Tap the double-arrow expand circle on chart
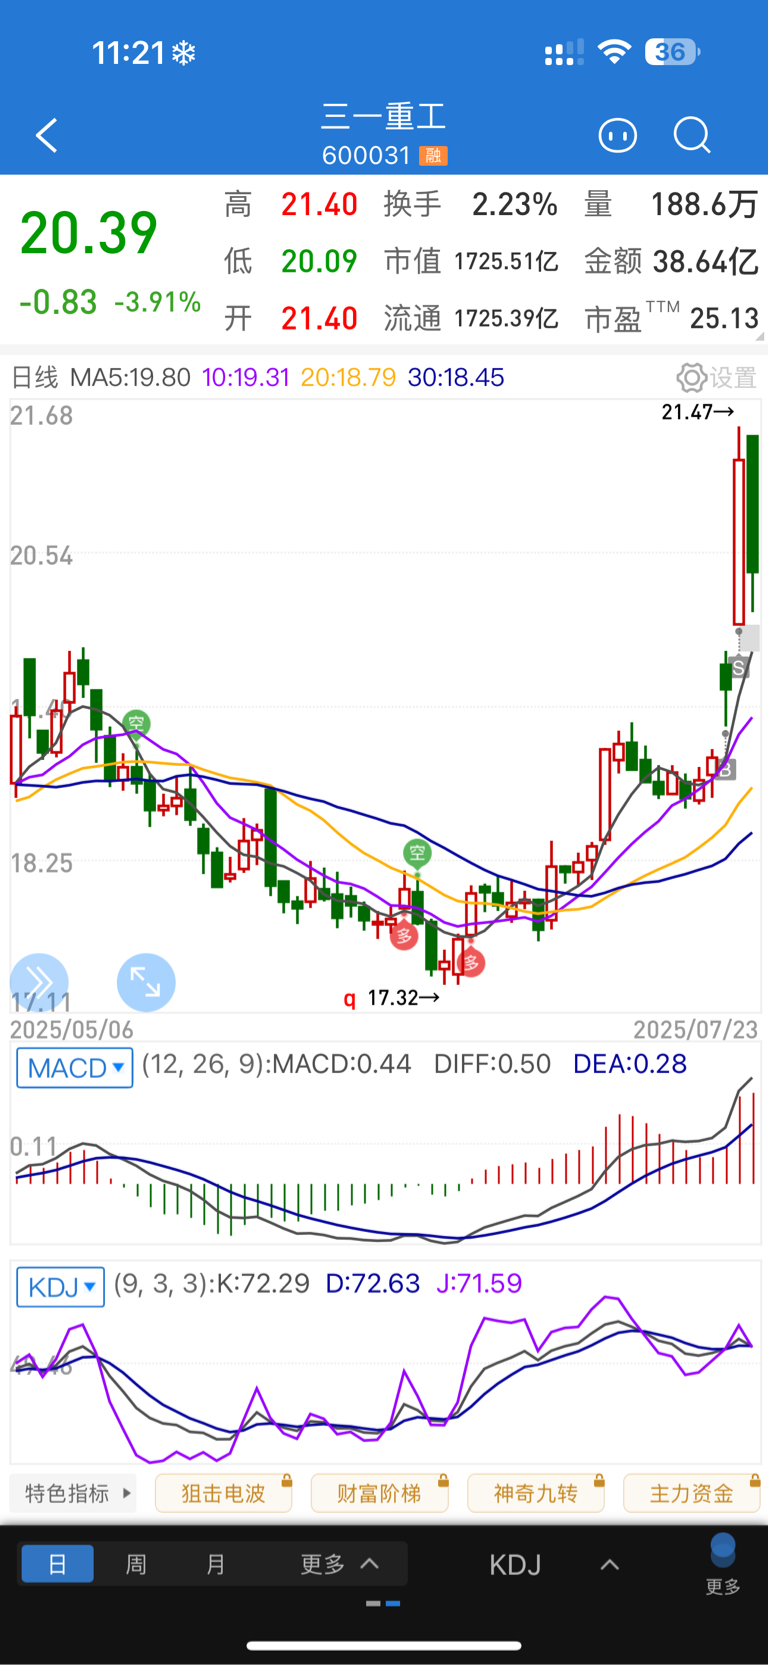The image size is (768, 1665). [39, 982]
